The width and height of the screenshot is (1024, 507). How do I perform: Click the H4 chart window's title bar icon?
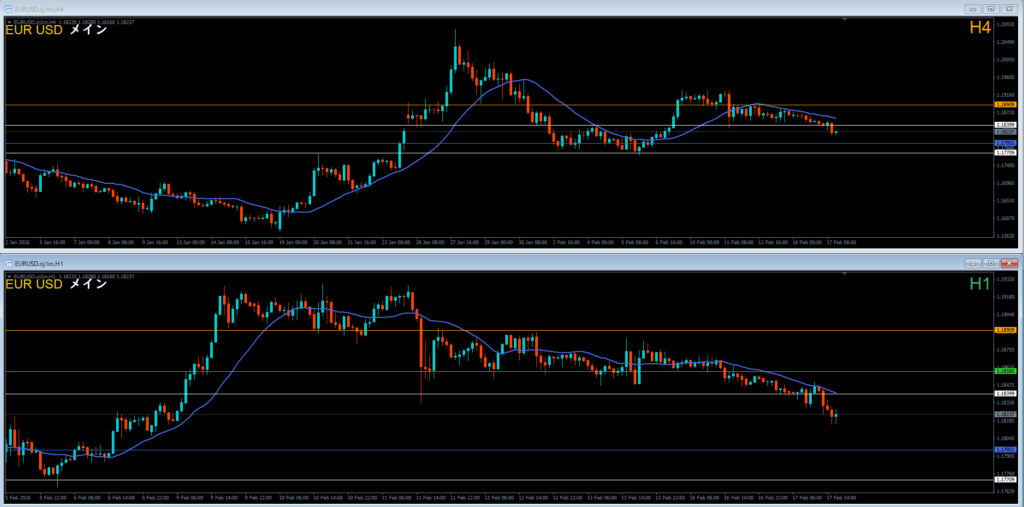[x=10, y=8]
